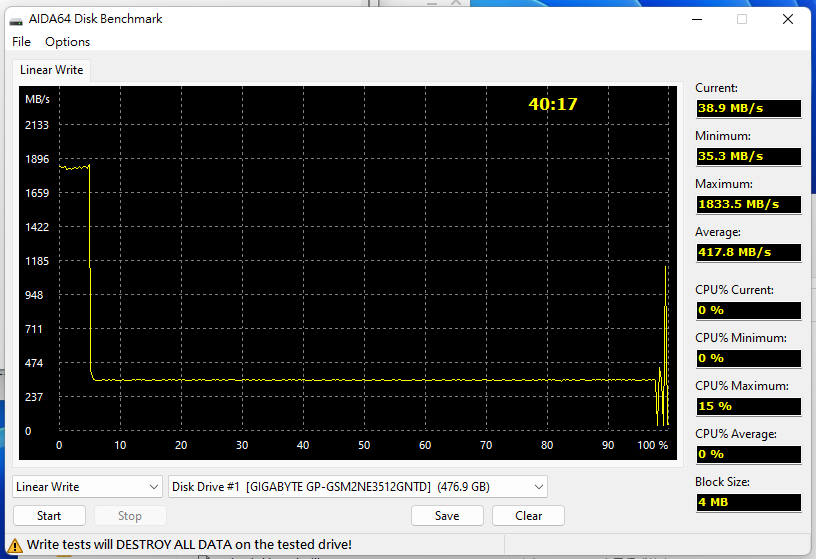Minimize the AIDA64 Disk Benchmark window
This screenshot has width=816, height=559.
coord(697,19)
